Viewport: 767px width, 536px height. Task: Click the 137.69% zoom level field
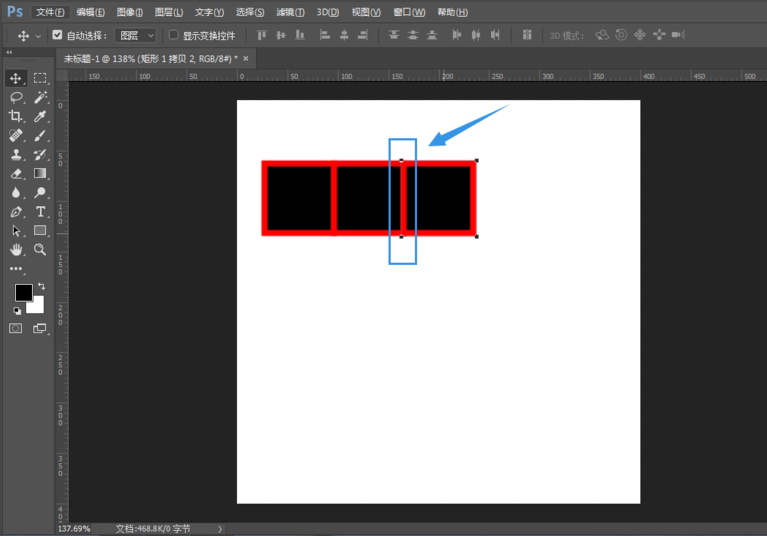(x=75, y=529)
